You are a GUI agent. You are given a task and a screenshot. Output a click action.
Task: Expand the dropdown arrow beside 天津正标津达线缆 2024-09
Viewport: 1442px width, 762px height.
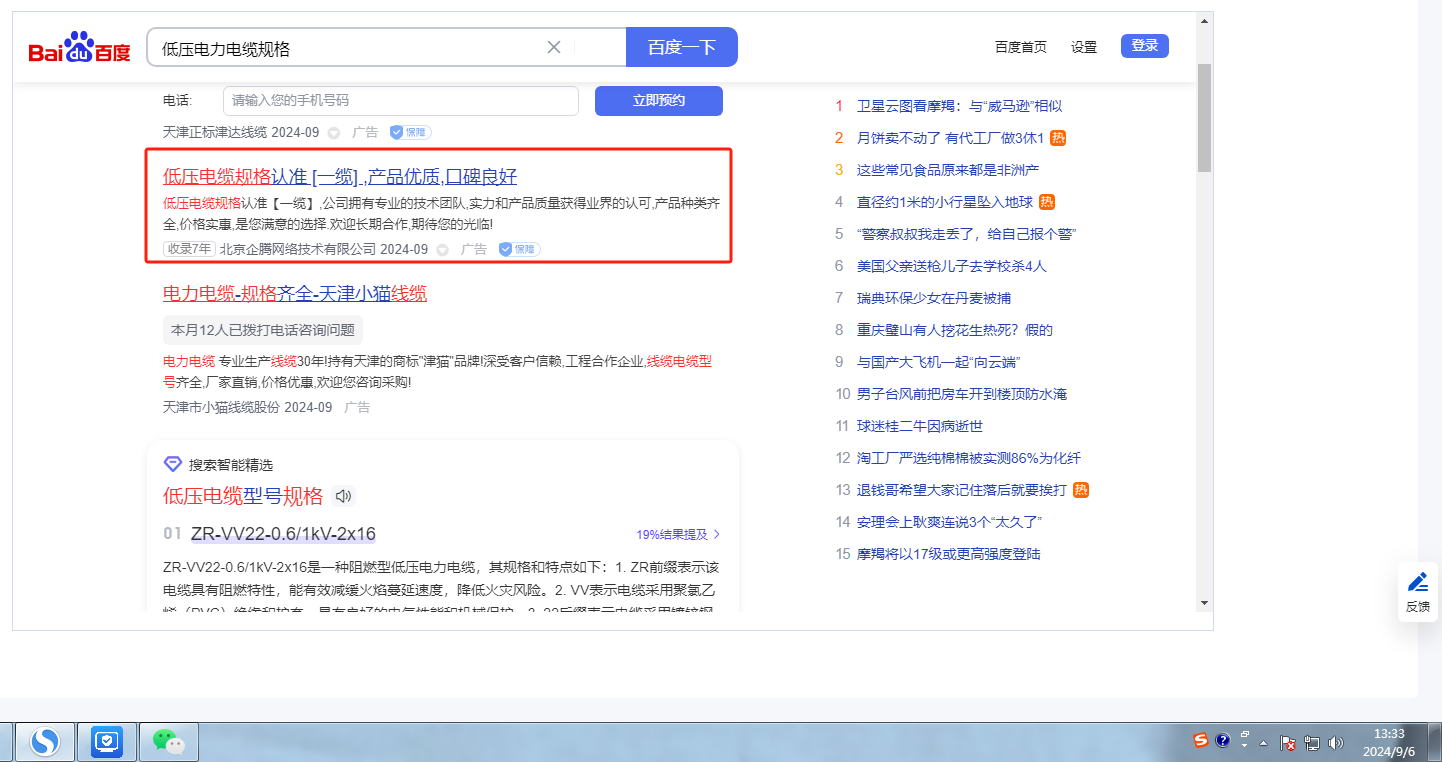pyautogui.click(x=334, y=132)
